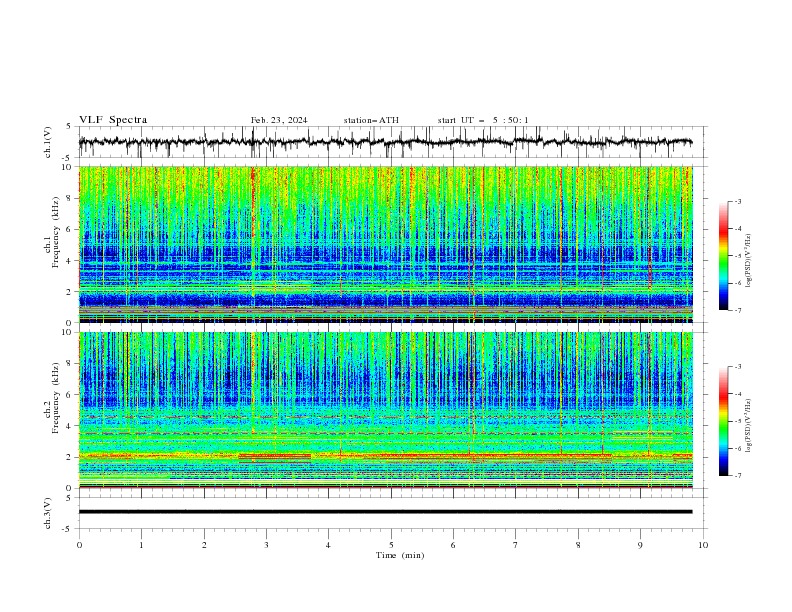
Task: Click time axis tick label "5"
Action: [391, 545]
